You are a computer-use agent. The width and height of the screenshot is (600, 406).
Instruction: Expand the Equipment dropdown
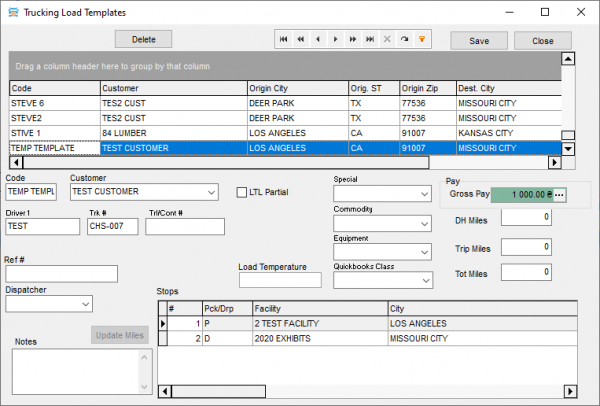coord(425,252)
